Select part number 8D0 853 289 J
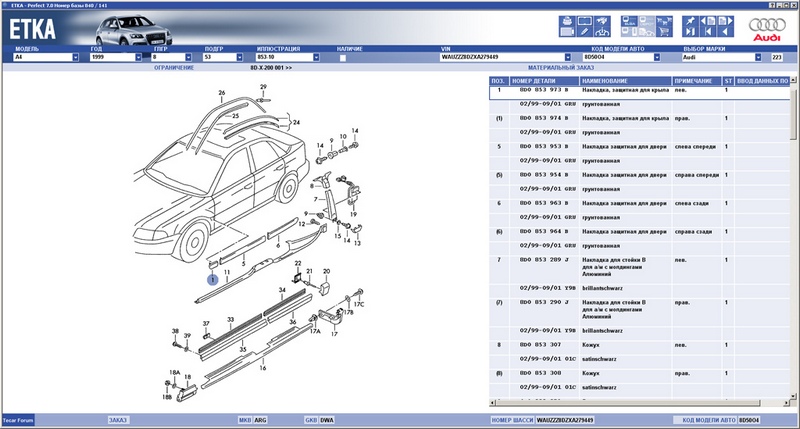 (x=544, y=260)
